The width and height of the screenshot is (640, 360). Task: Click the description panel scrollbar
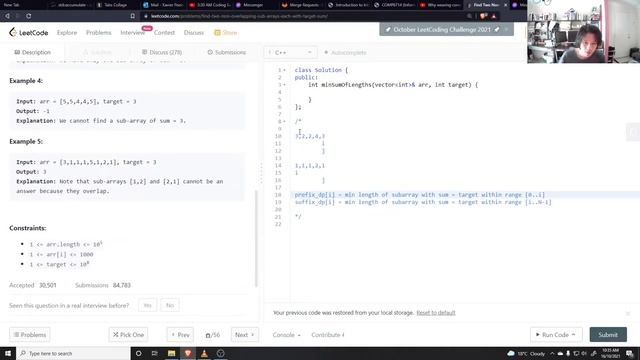[x=256, y=238]
